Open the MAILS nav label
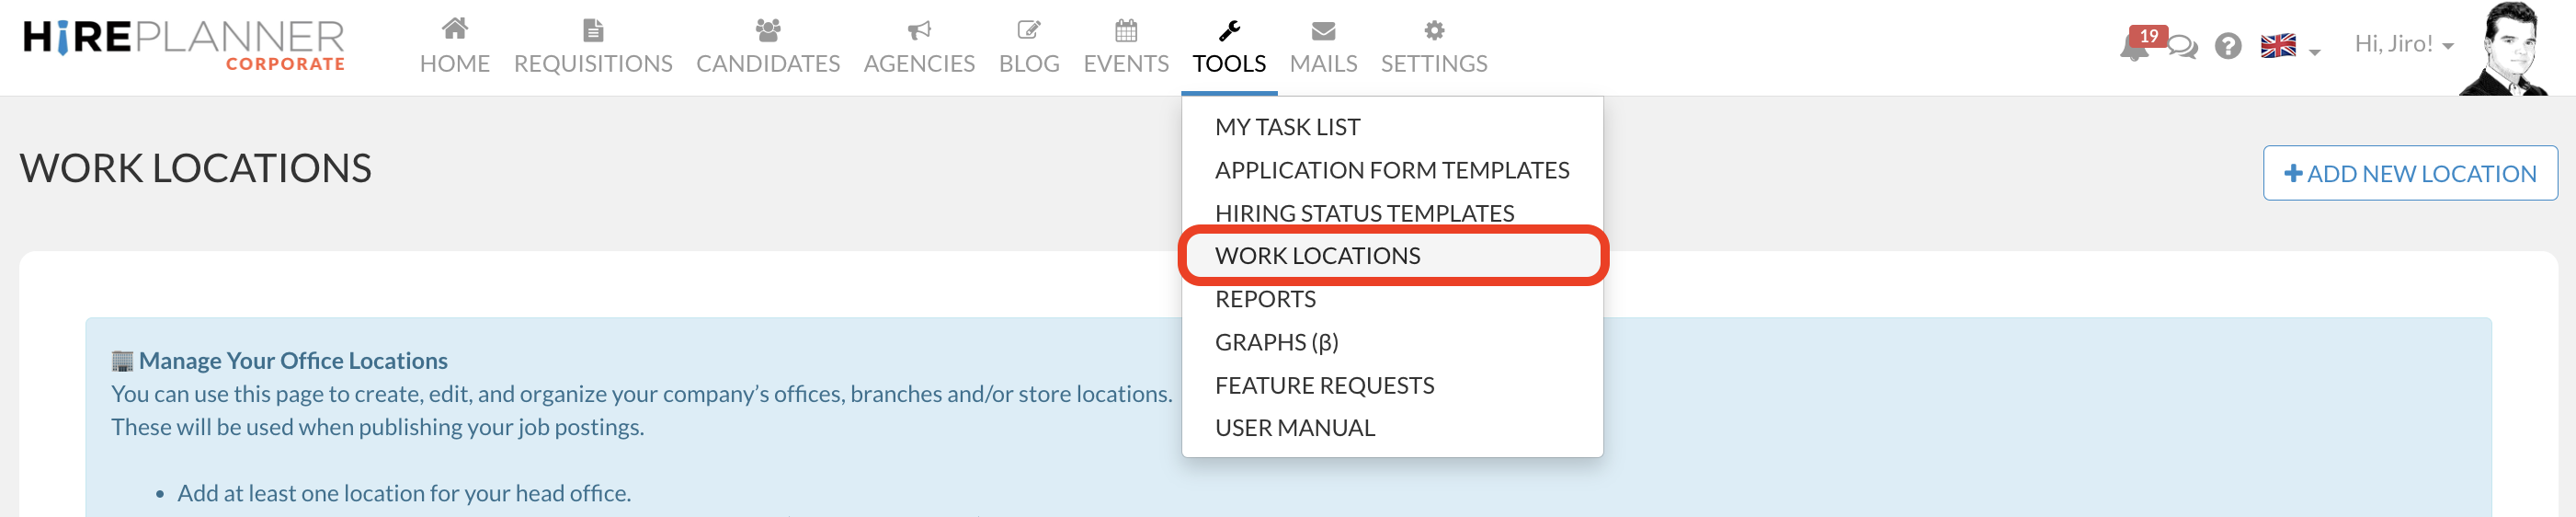 tap(1323, 63)
